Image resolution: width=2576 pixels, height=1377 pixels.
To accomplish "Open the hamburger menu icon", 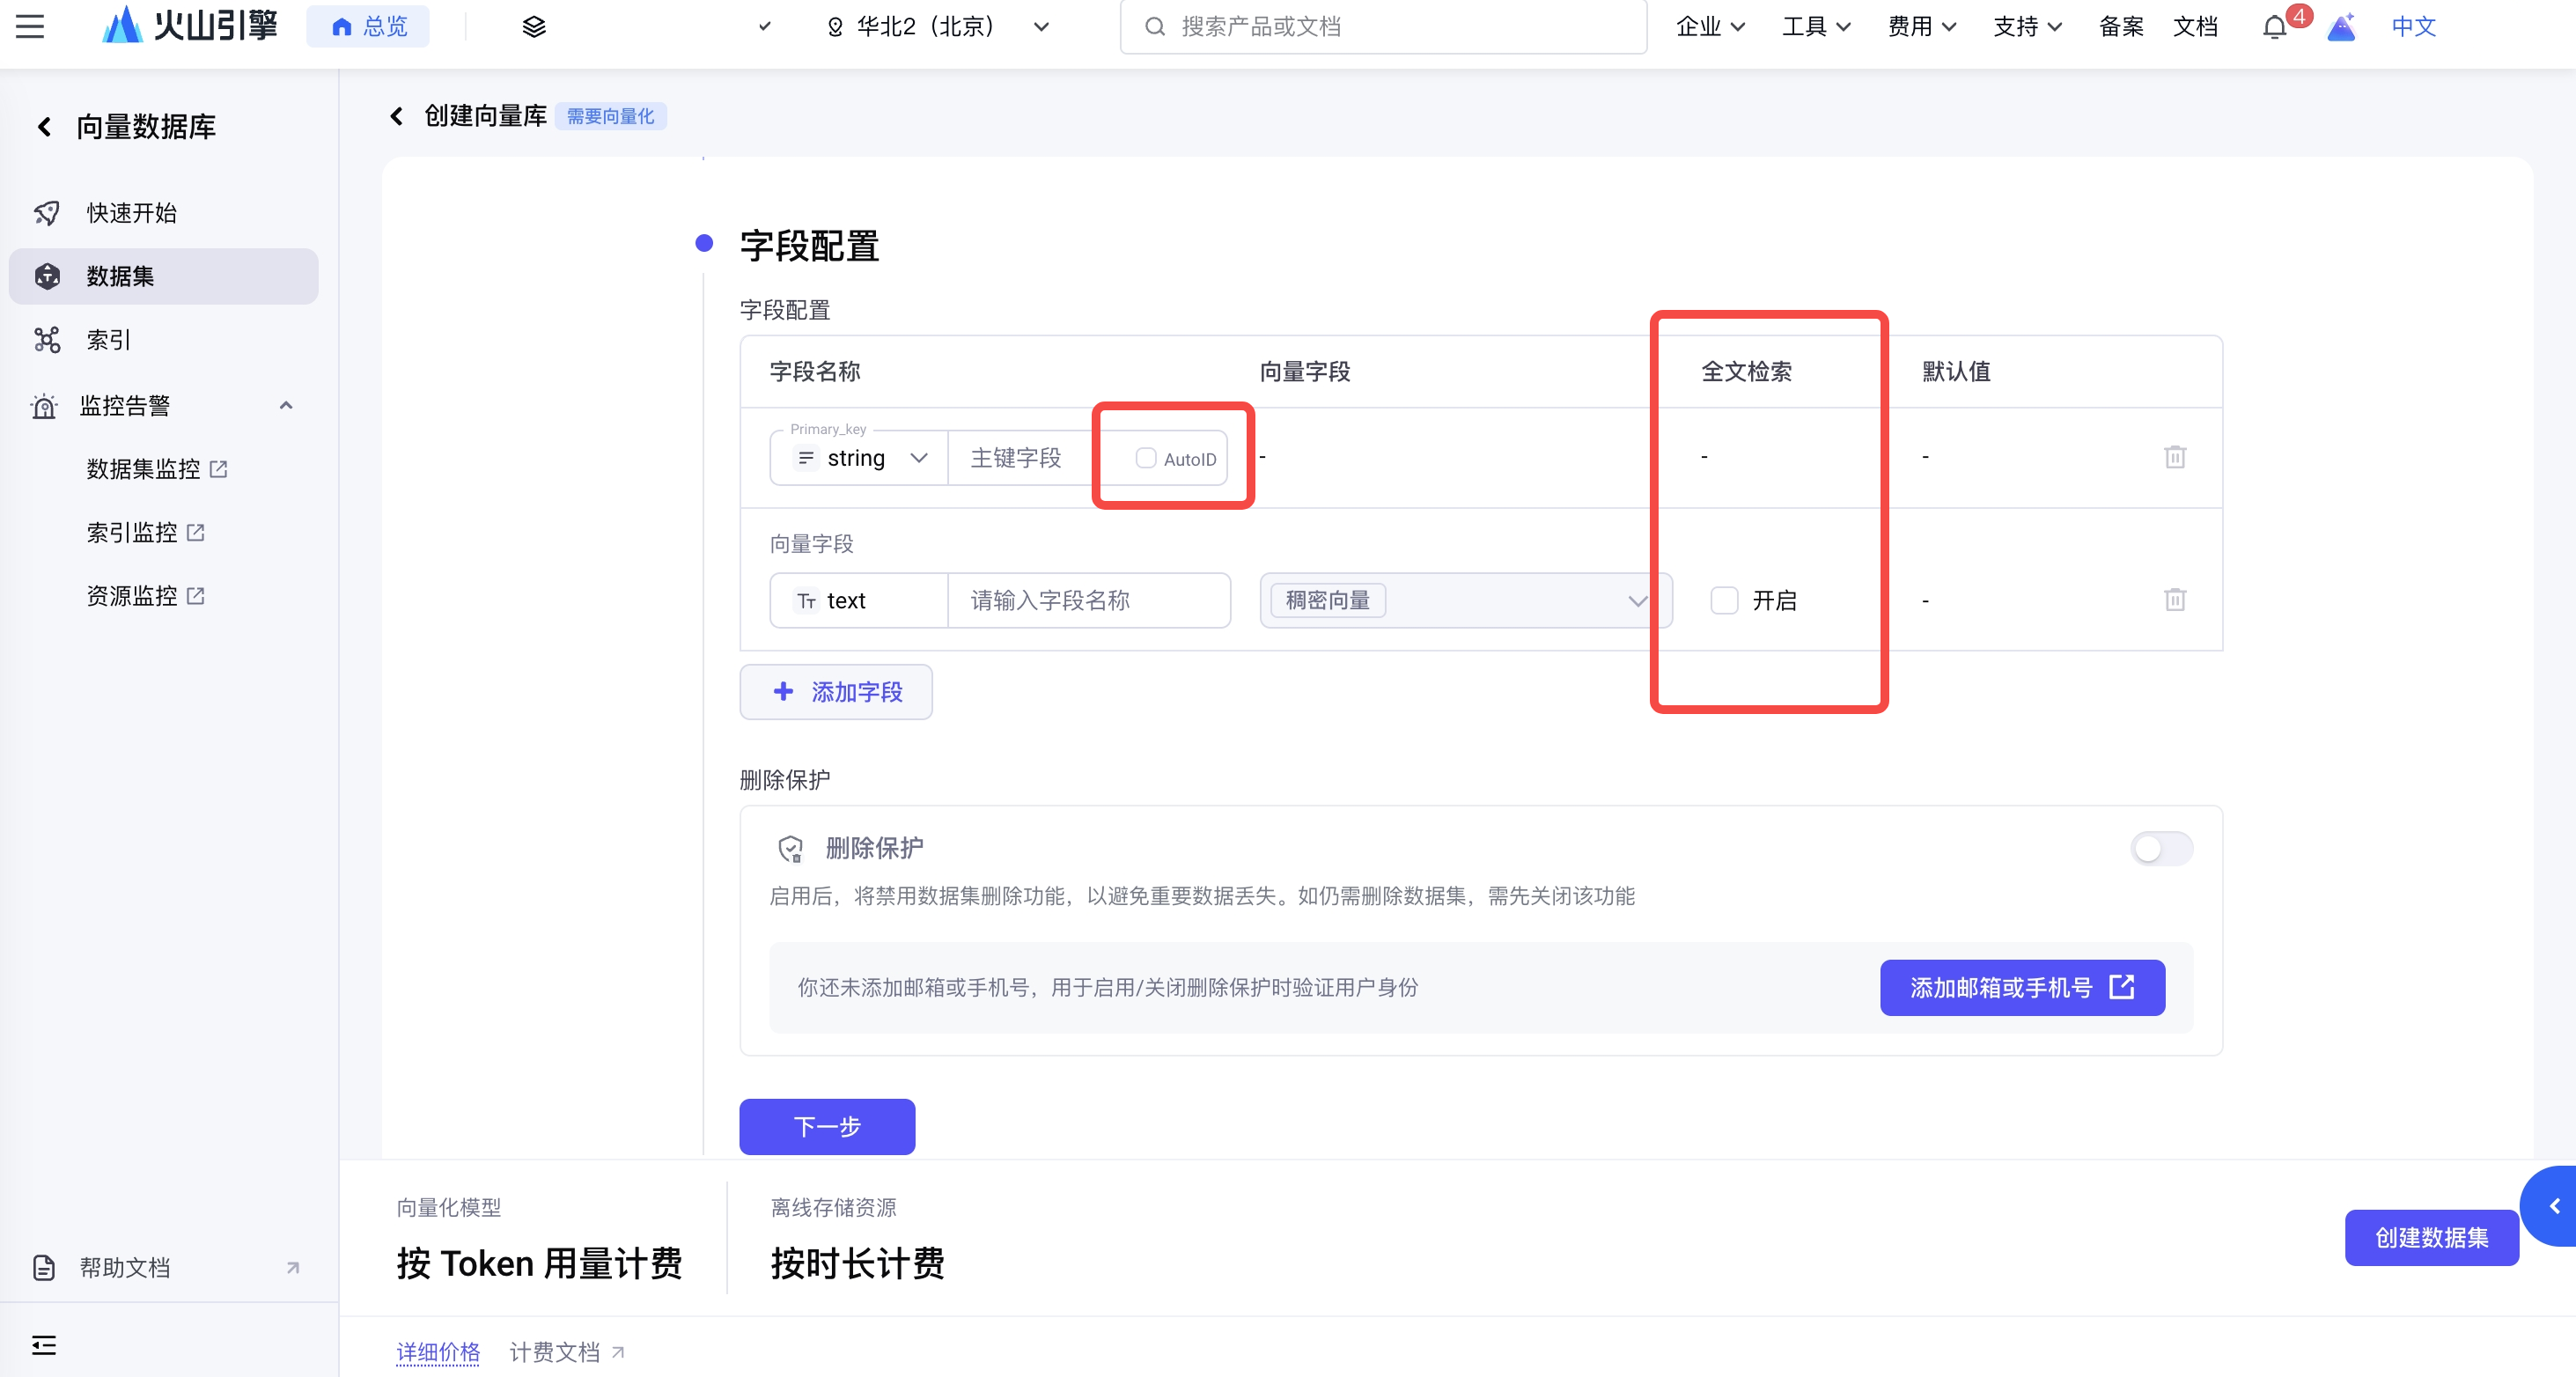I will click(30, 26).
